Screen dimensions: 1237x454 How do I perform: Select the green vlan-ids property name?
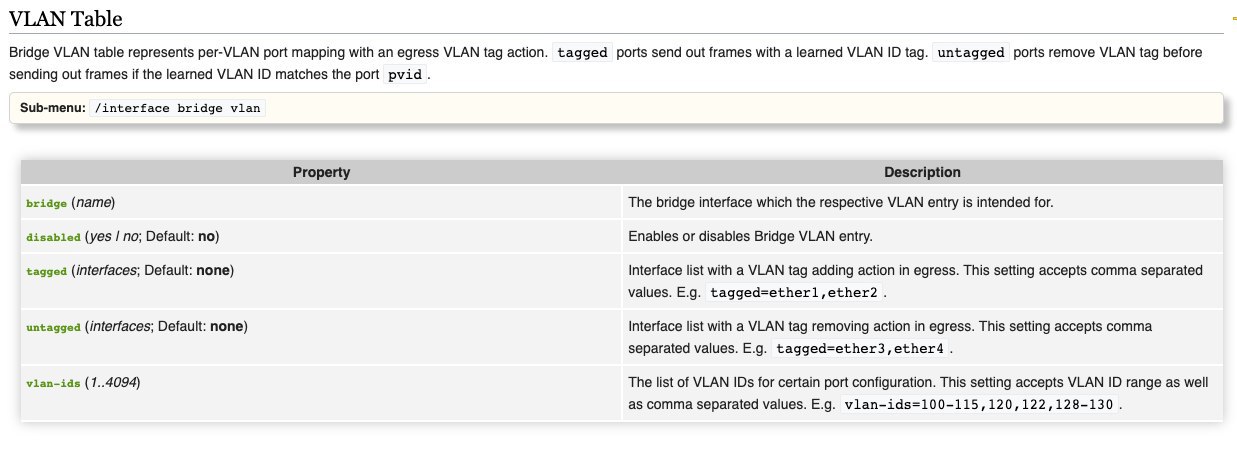[53, 383]
